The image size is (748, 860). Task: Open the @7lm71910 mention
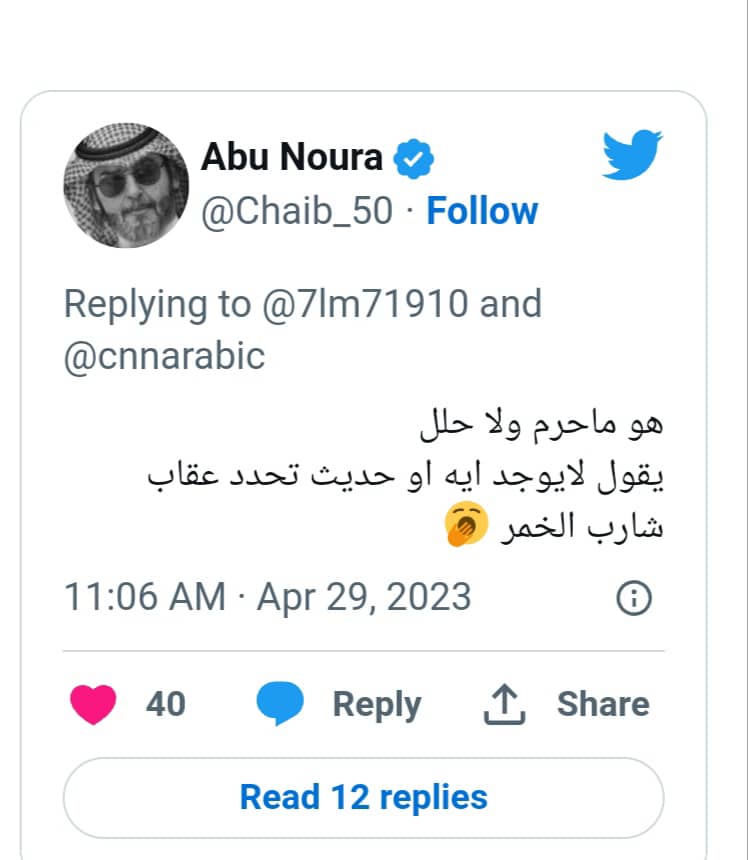tap(365, 303)
